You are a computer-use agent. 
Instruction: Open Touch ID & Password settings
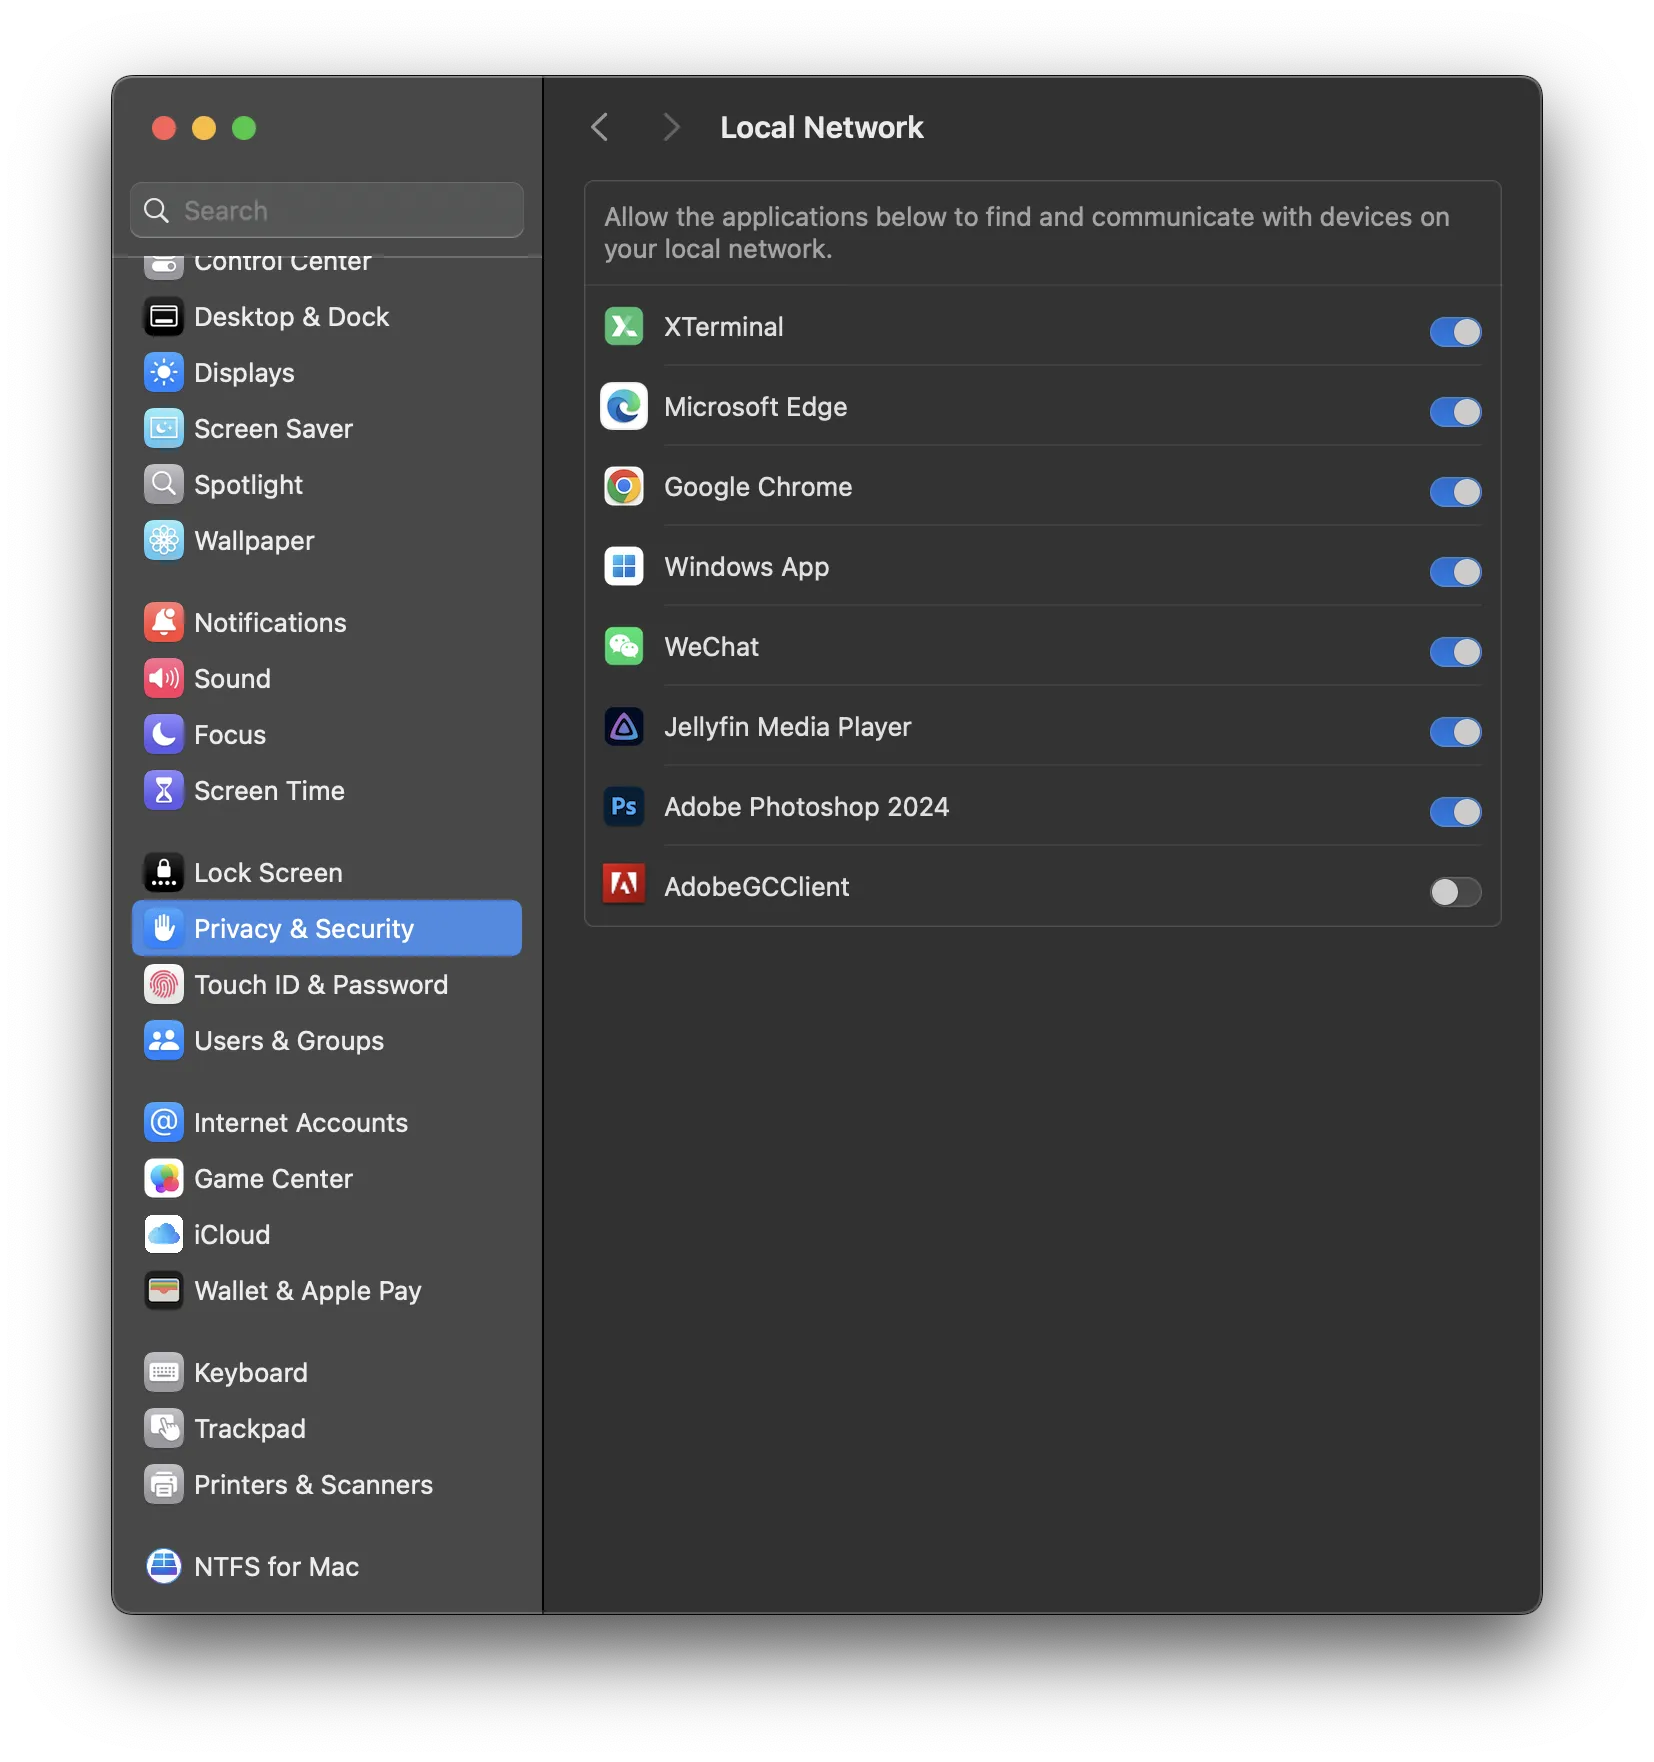(321, 984)
